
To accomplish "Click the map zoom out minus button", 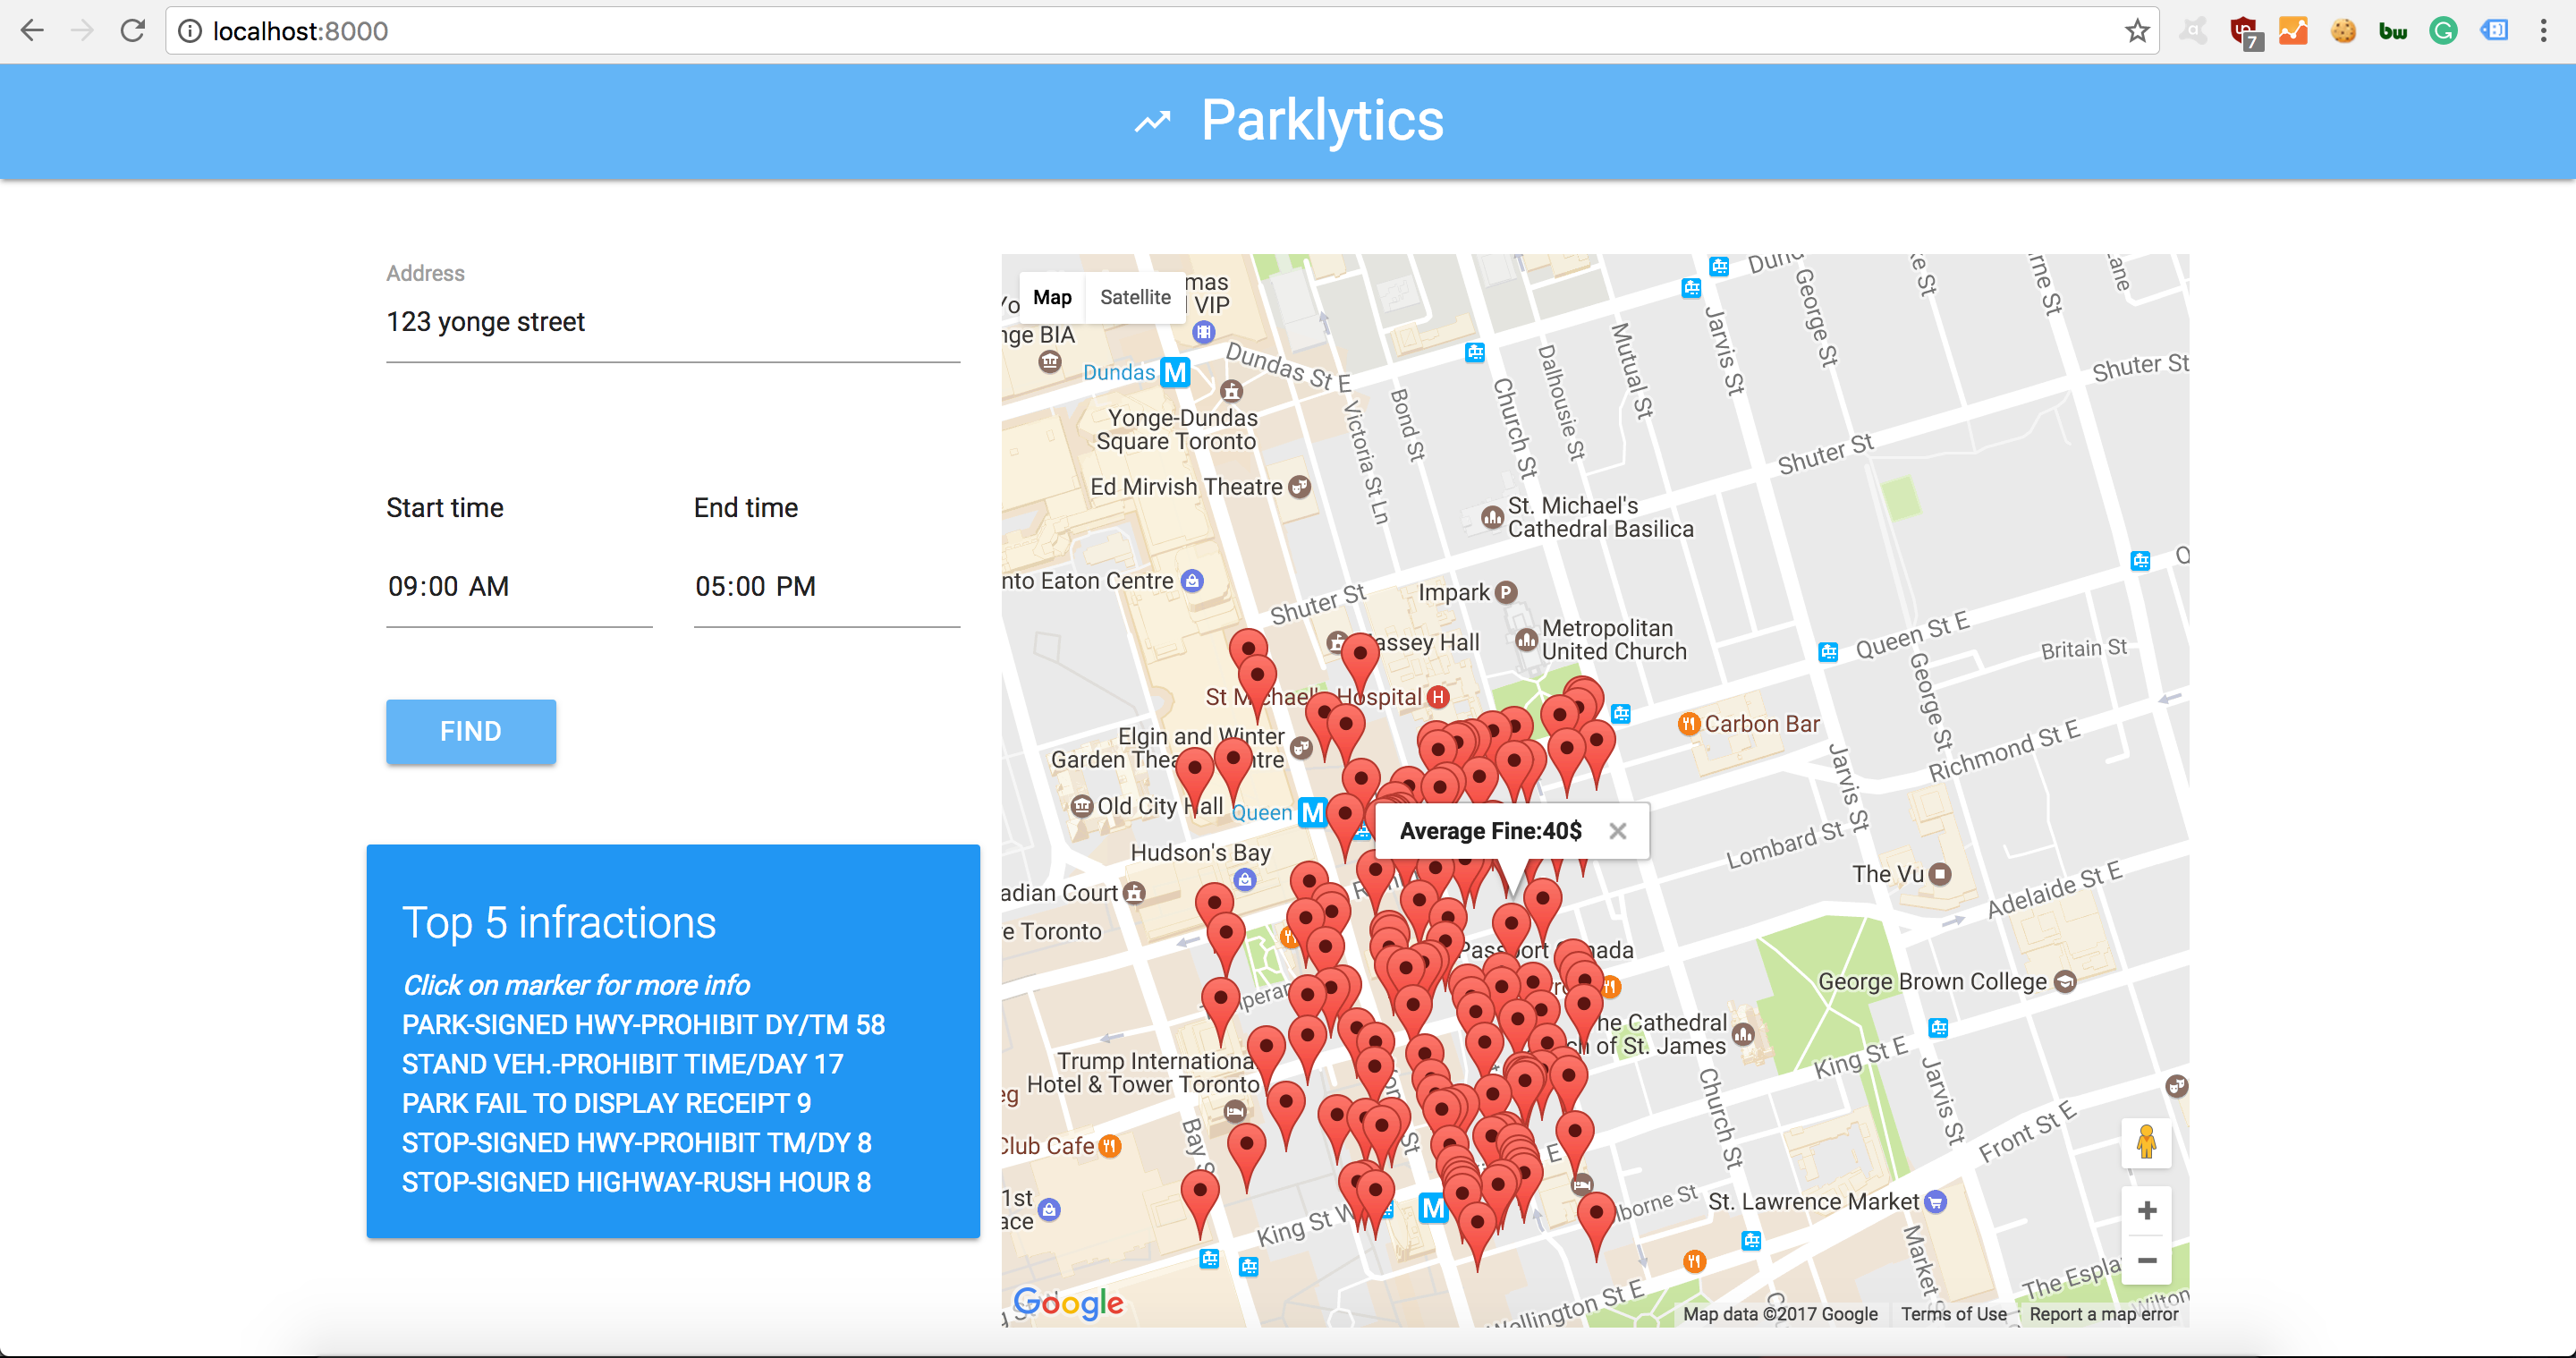I will tap(2146, 1260).
